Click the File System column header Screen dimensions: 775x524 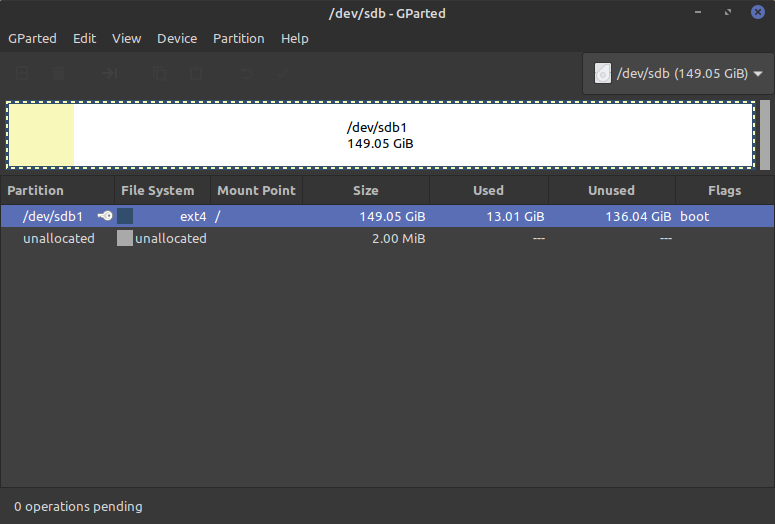tap(163, 190)
